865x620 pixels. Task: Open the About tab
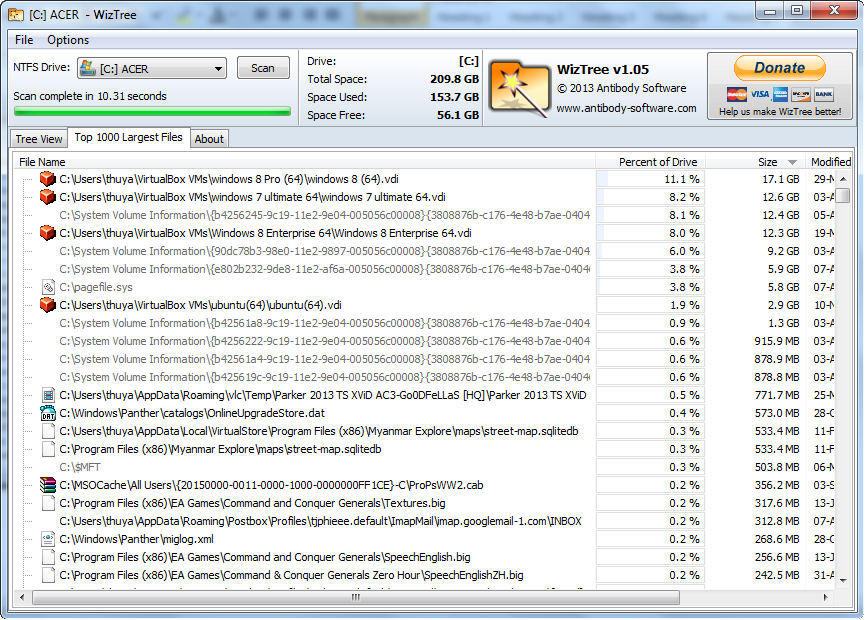coord(209,139)
